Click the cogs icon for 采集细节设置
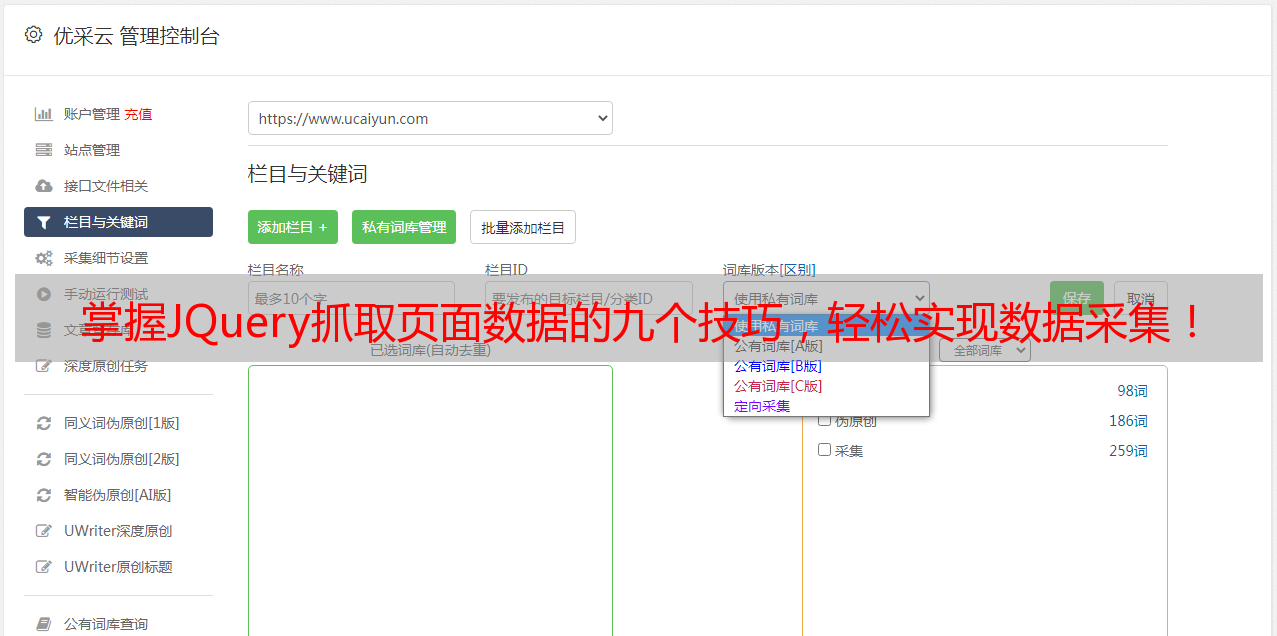Viewport: 1277px width, 636px height. (x=44, y=258)
